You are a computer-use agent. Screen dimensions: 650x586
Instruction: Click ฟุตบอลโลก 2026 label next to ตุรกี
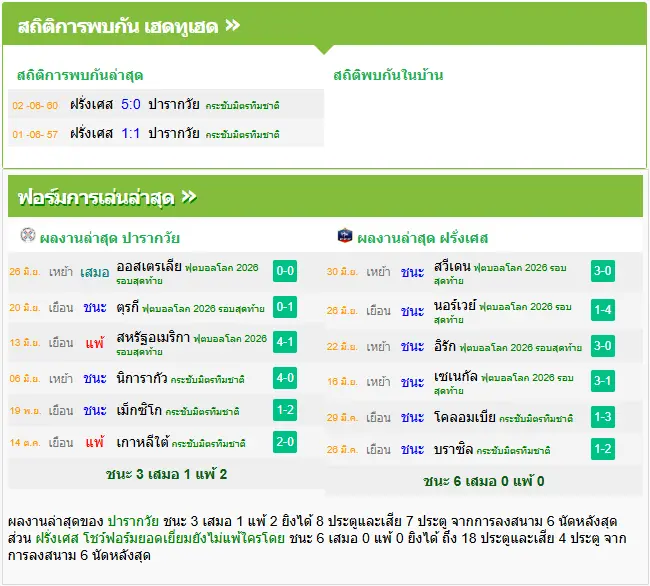click(203, 309)
